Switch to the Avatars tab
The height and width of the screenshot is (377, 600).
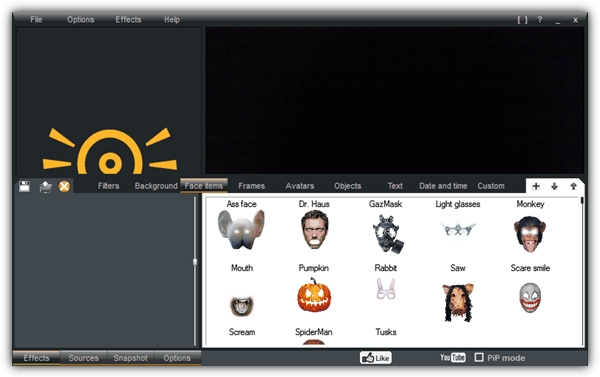(x=300, y=186)
